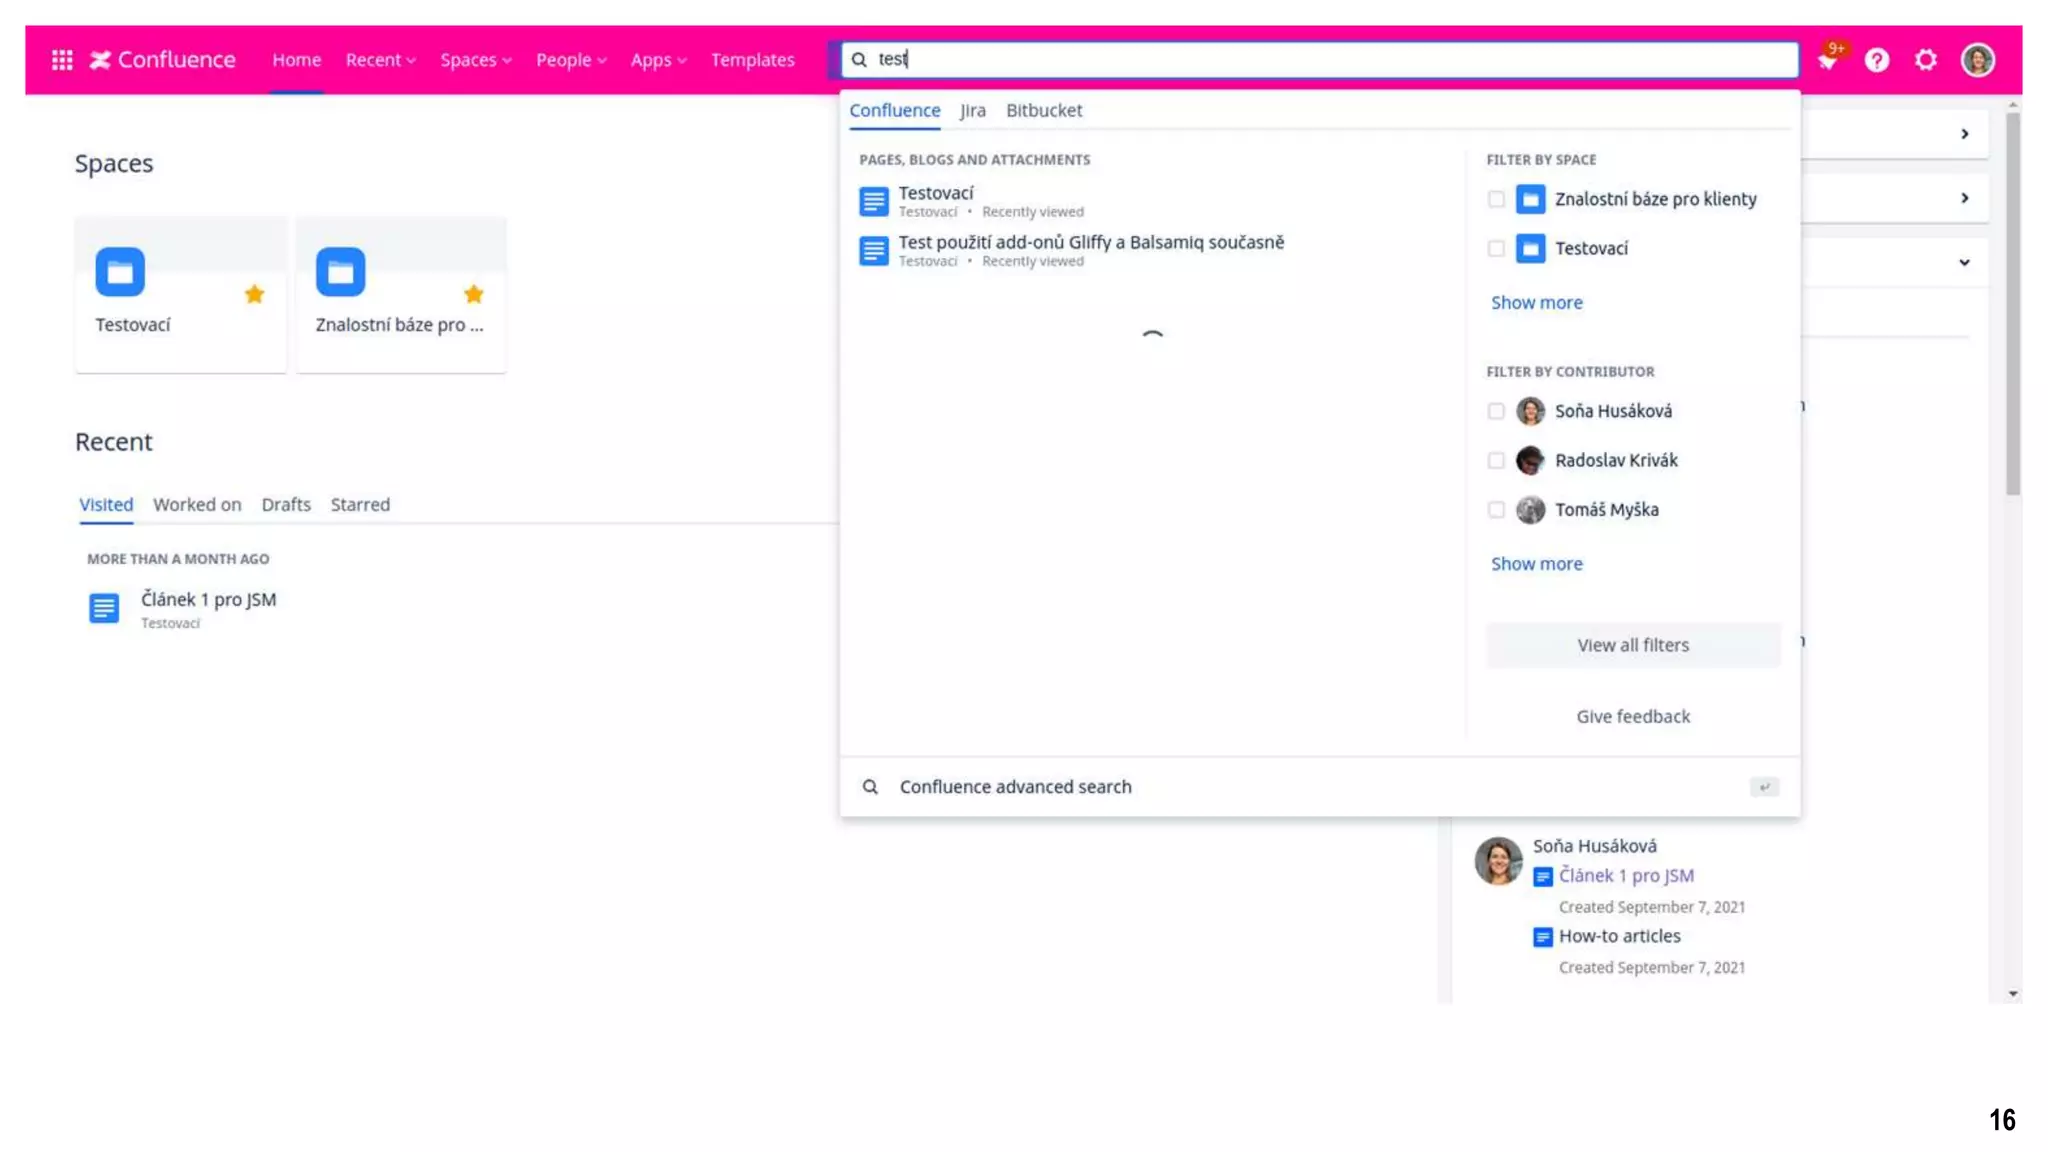Expand the Recent dropdown menu

click(380, 60)
